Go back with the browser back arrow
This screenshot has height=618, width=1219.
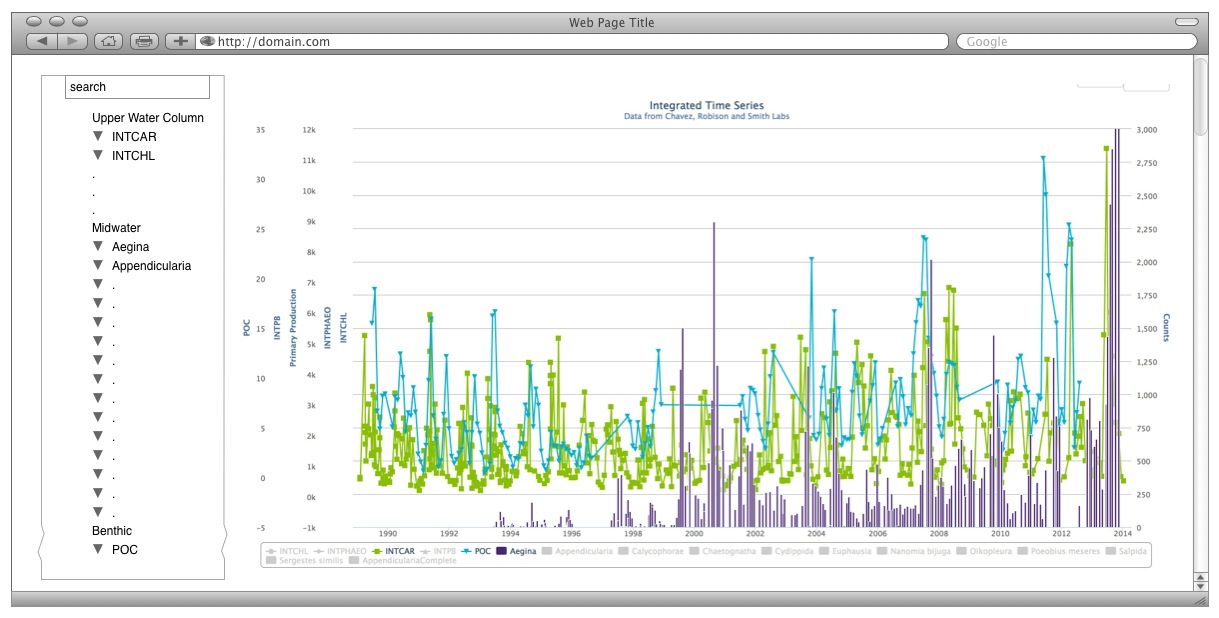click(x=41, y=41)
